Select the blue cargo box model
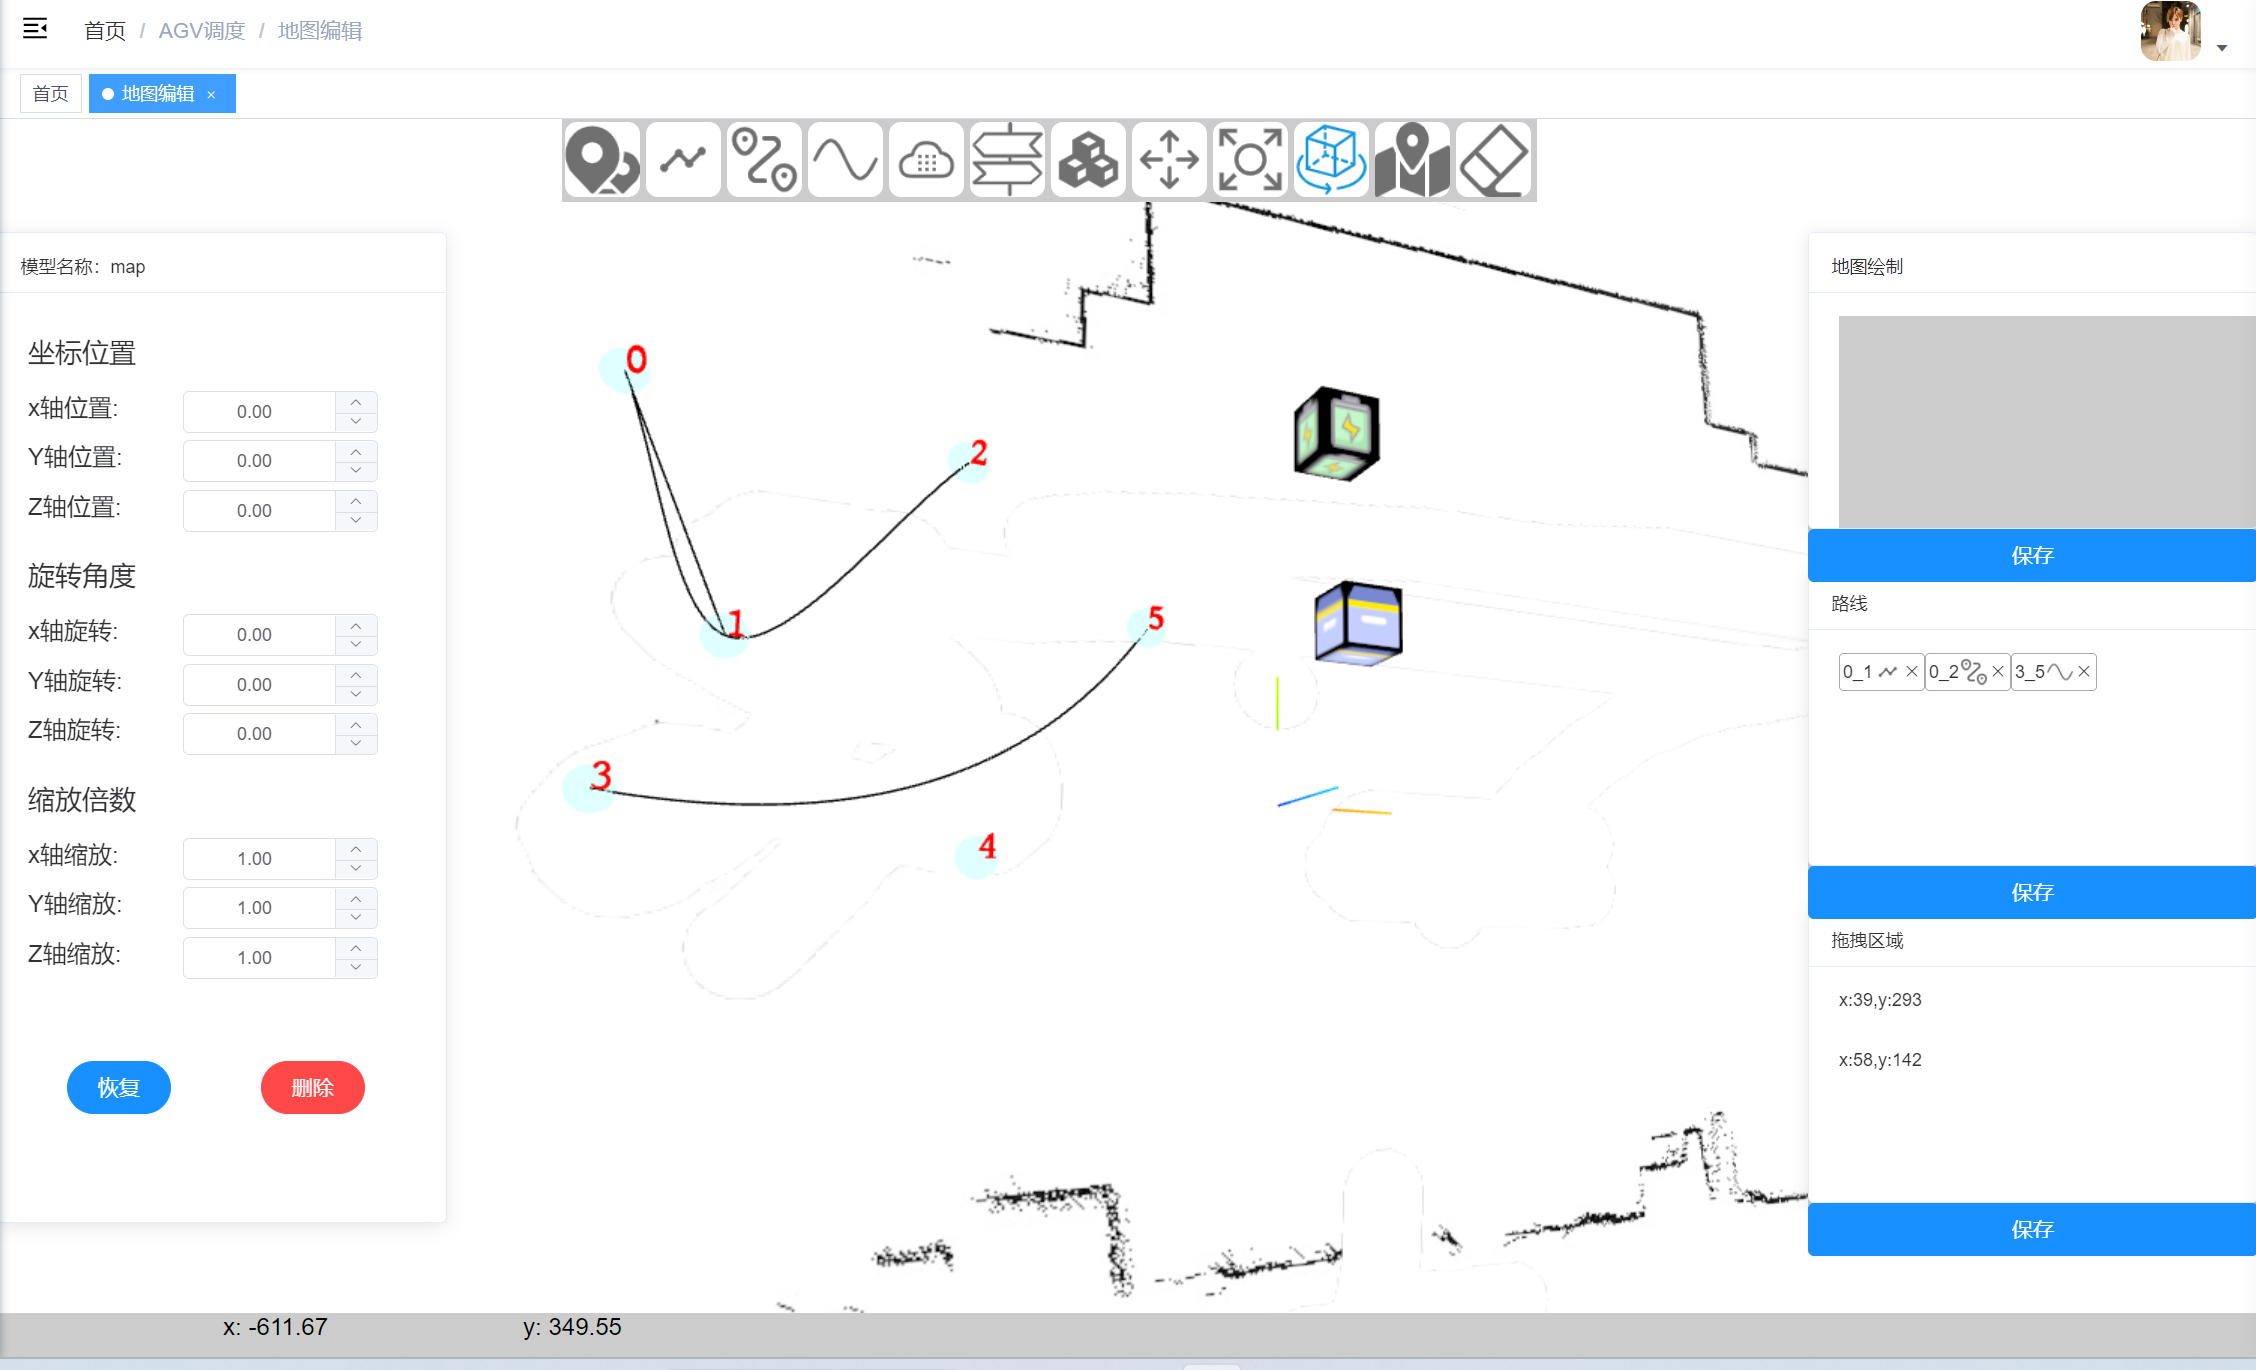Viewport: 2256px width, 1370px height. click(1358, 623)
